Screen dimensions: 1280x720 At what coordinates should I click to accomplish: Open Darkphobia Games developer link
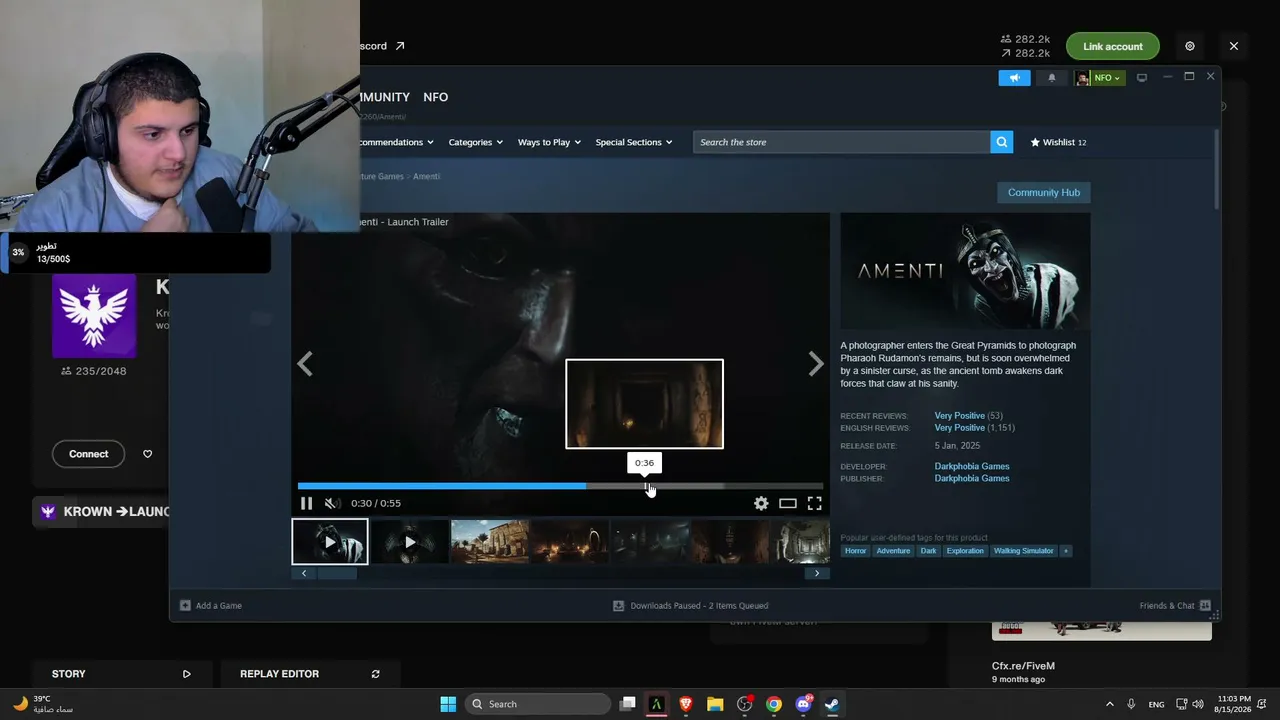pyautogui.click(x=972, y=466)
